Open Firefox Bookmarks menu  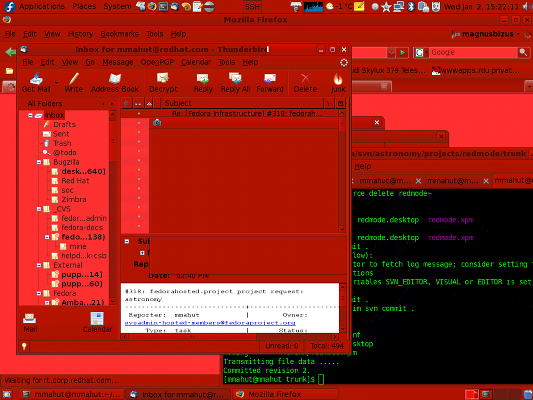(x=119, y=34)
